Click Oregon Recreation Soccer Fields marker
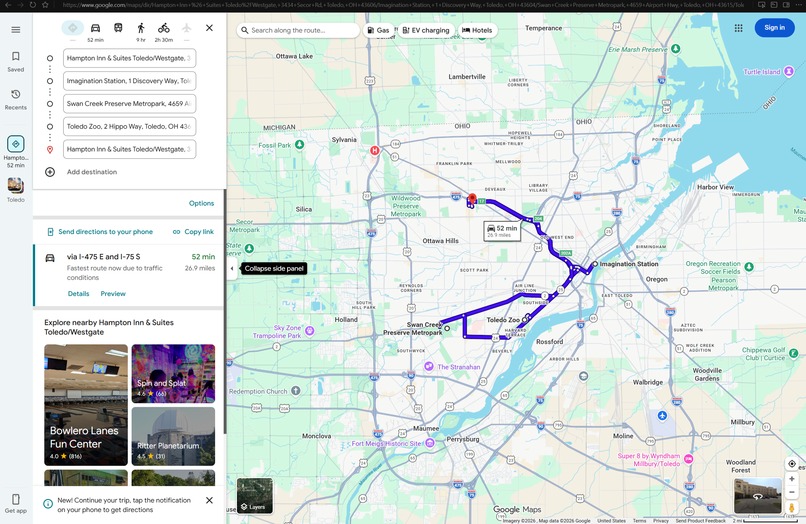 [x=749, y=266]
